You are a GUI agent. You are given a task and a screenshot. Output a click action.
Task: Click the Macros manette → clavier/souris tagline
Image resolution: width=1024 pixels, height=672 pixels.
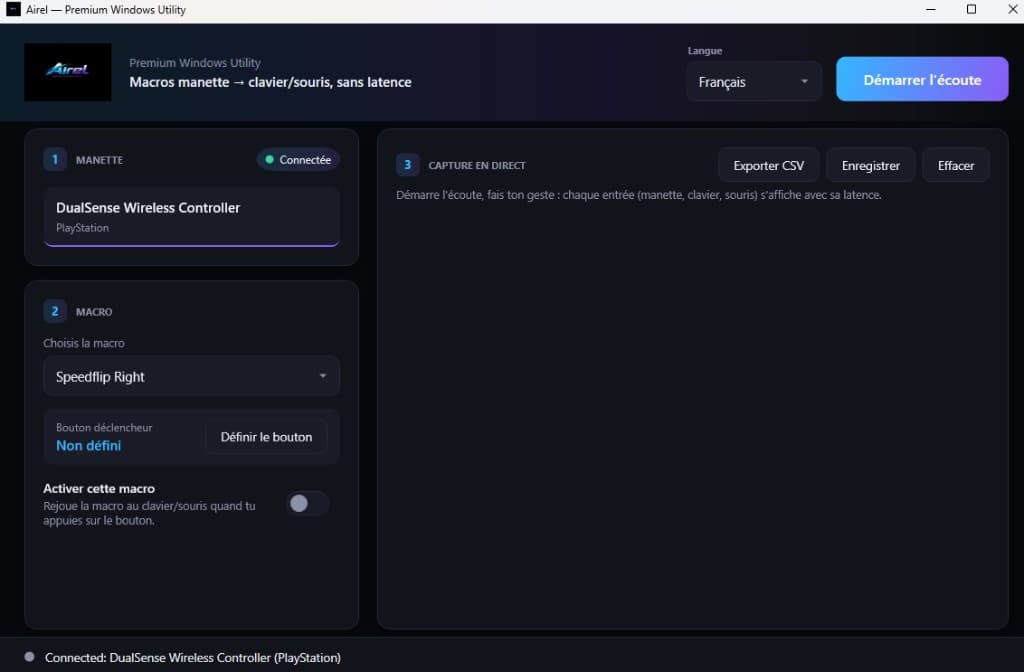pyautogui.click(x=270, y=82)
